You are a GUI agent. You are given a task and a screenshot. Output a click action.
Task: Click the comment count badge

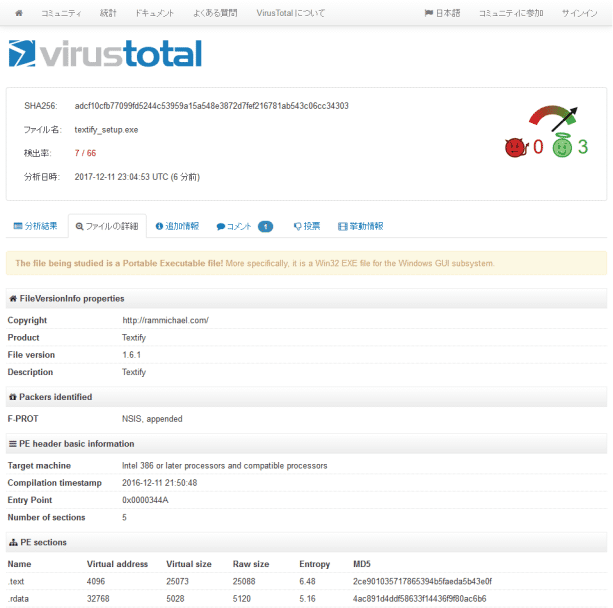[x=265, y=226]
